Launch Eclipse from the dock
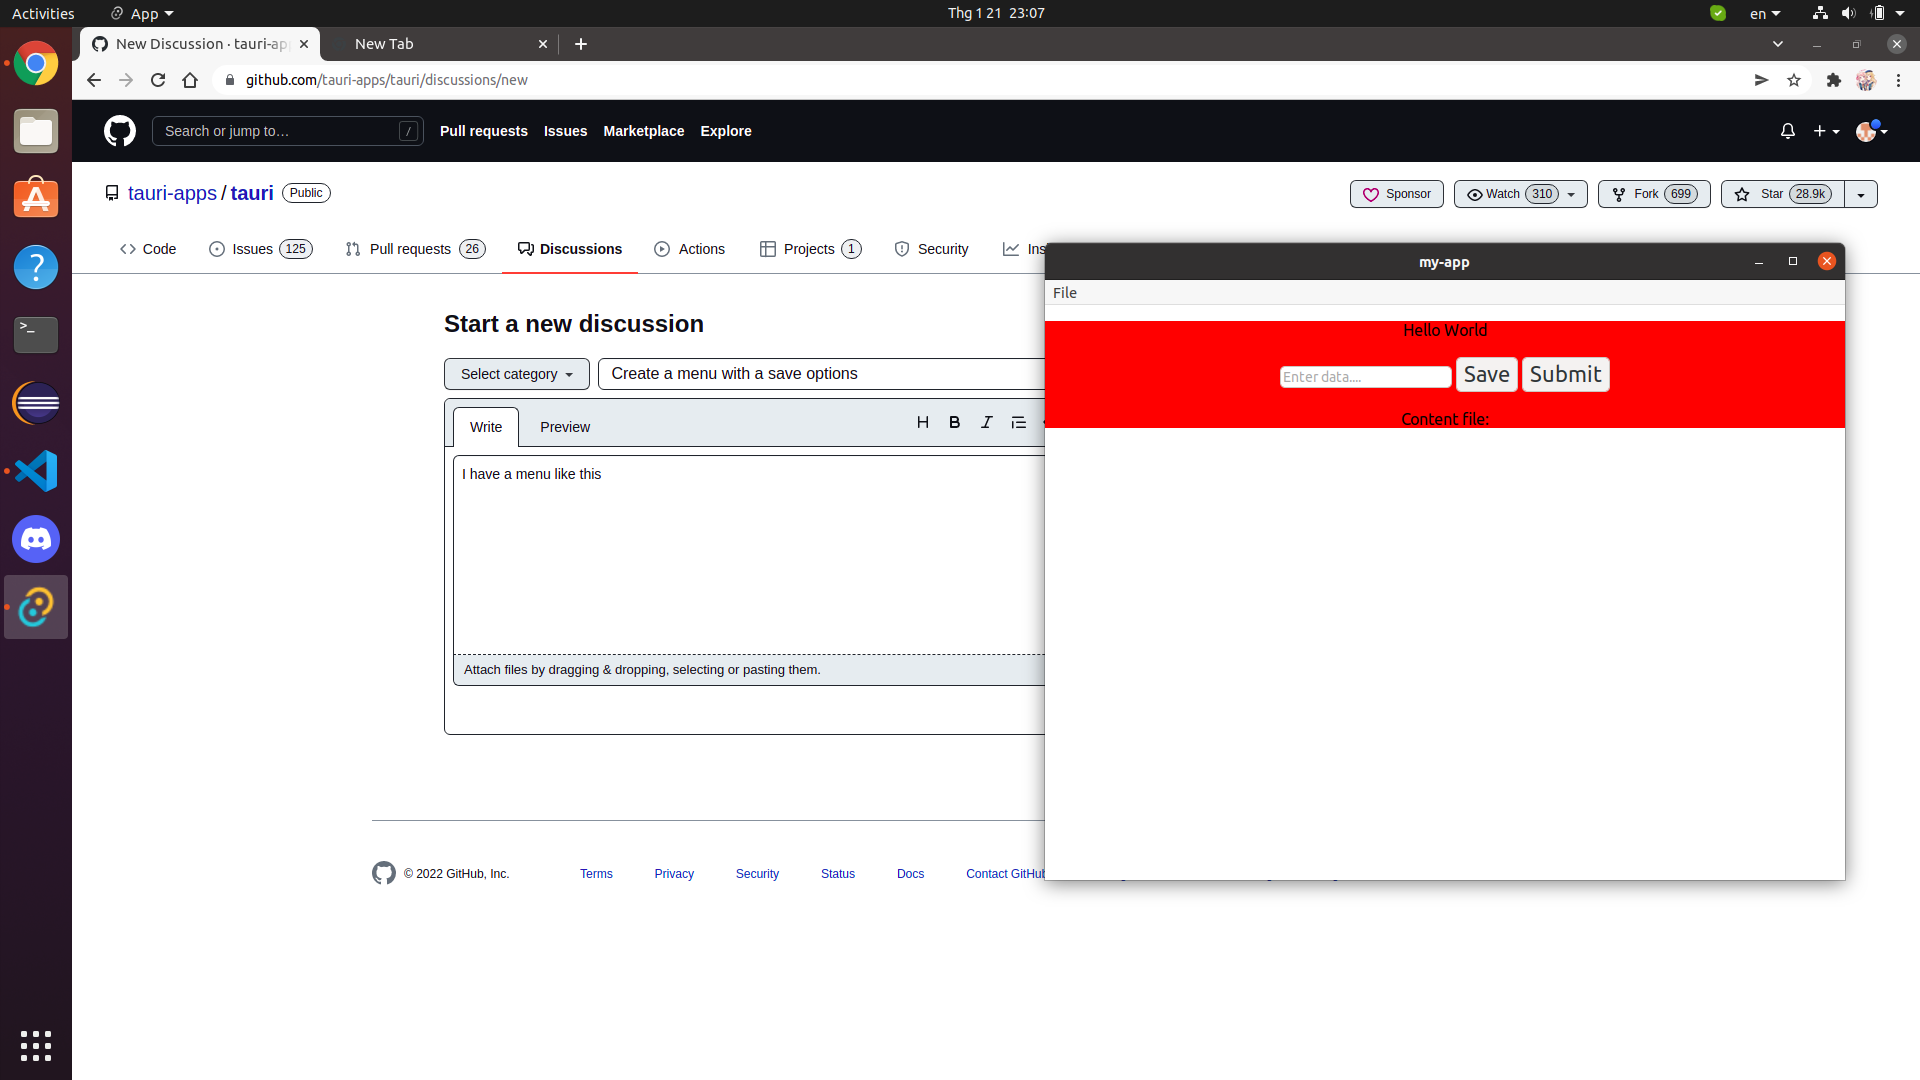Image resolution: width=1920 pixels, height=1080 pixels. [x=36, y=403]
